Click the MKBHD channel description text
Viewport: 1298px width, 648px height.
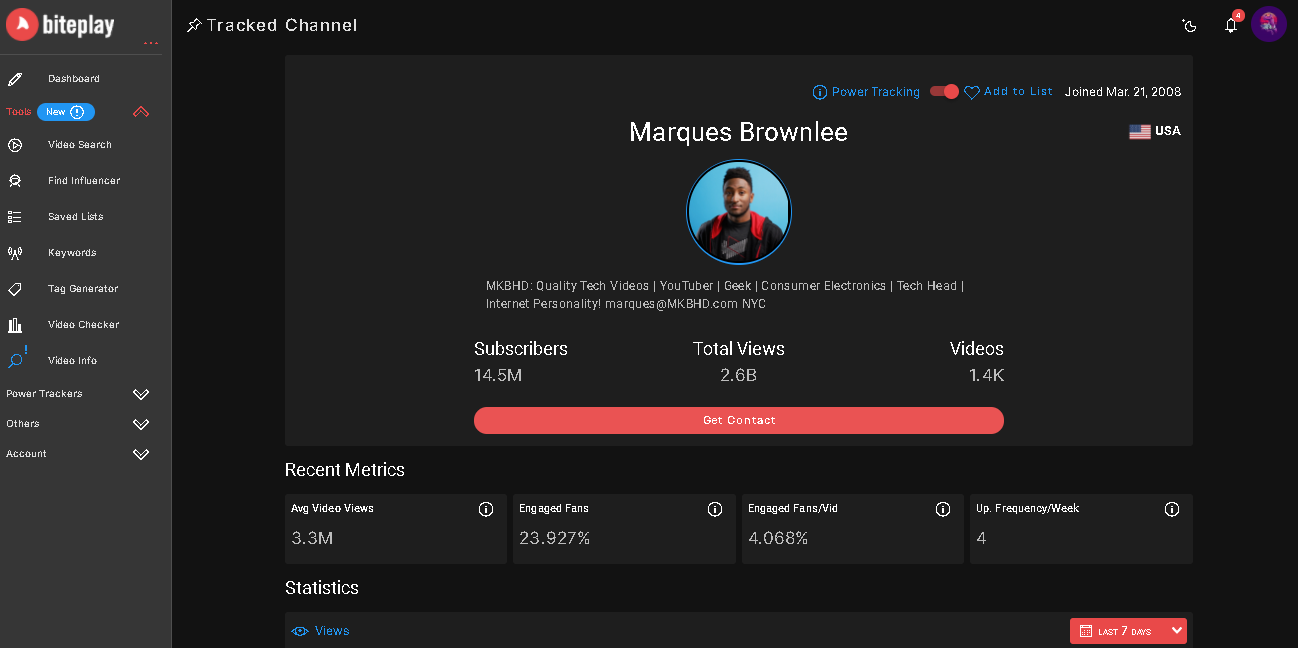coord(726,295)
